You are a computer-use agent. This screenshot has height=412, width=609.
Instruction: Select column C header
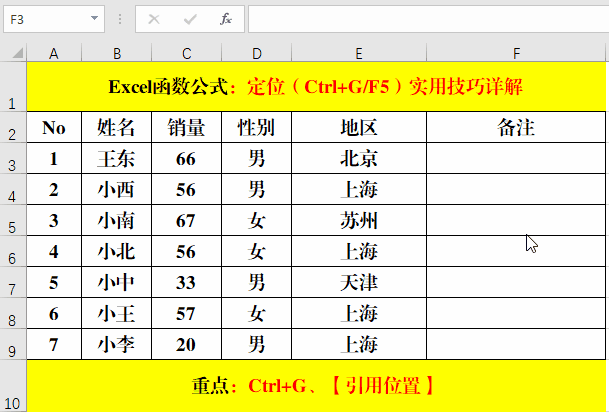tap(186, 53)
